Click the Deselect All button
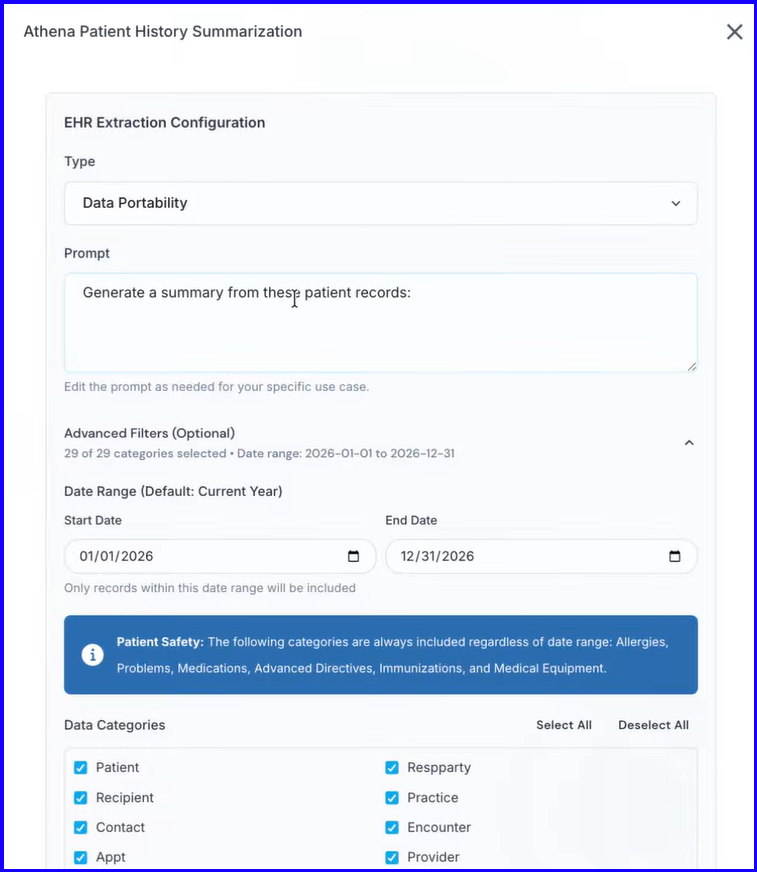Image resolution: width=757 pixels, height=872 pixels. tap(653, 725)
